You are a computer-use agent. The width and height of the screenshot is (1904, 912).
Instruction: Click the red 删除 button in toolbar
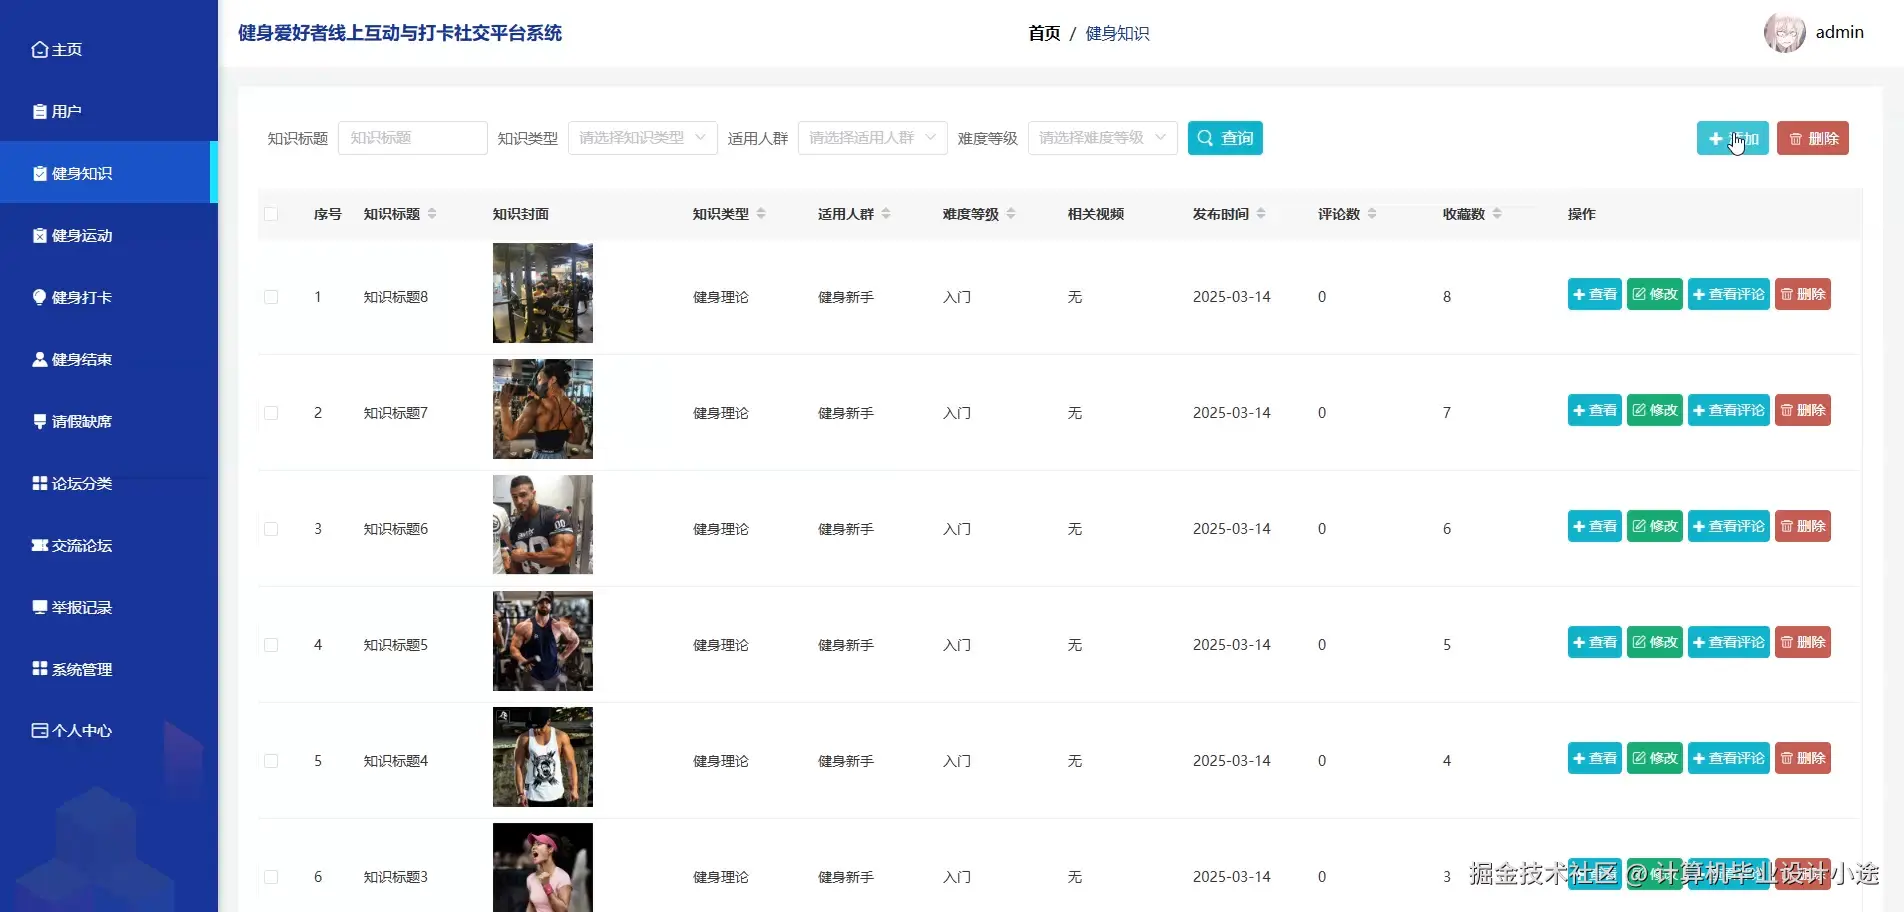coord(1811,137)
